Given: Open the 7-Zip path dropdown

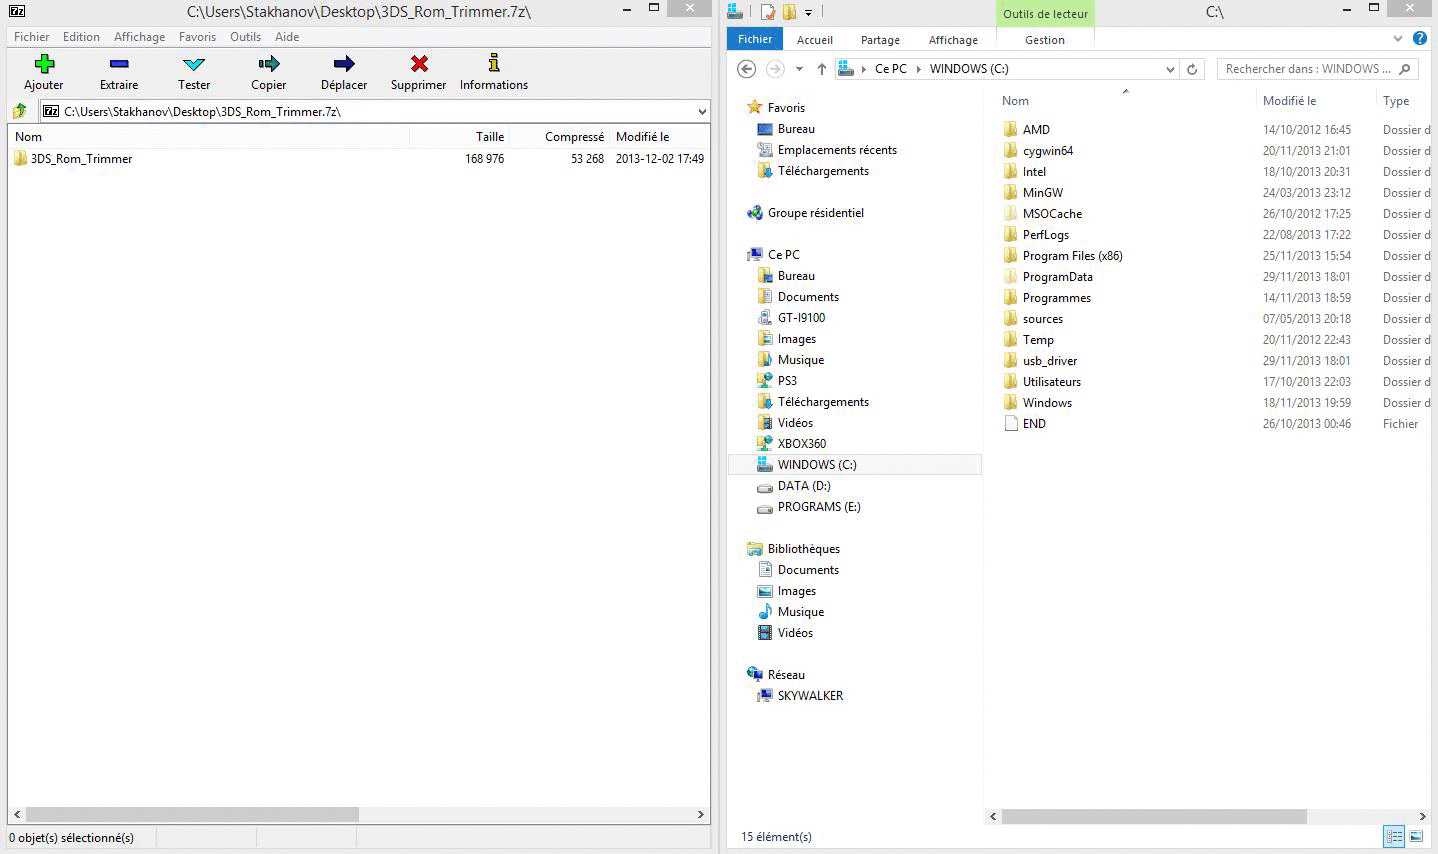Looking at the screenshot, I should pyautogui.click(x=702, y=112).
